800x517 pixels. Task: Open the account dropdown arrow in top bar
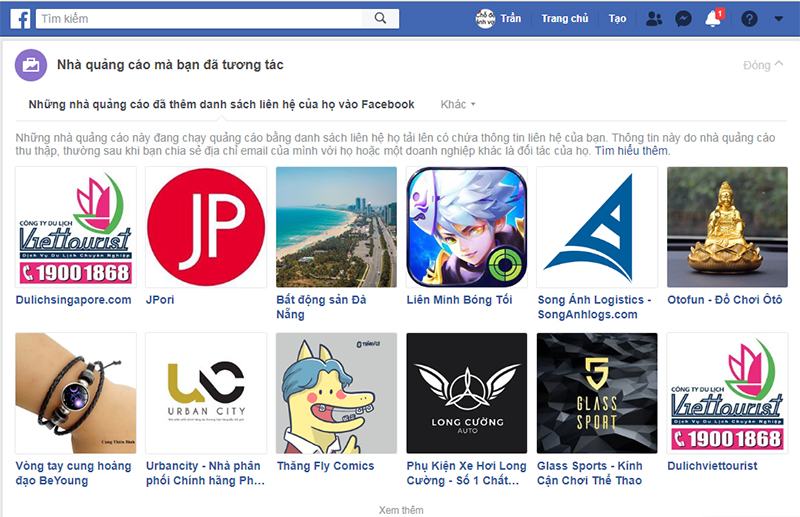[x=779, y=19]
